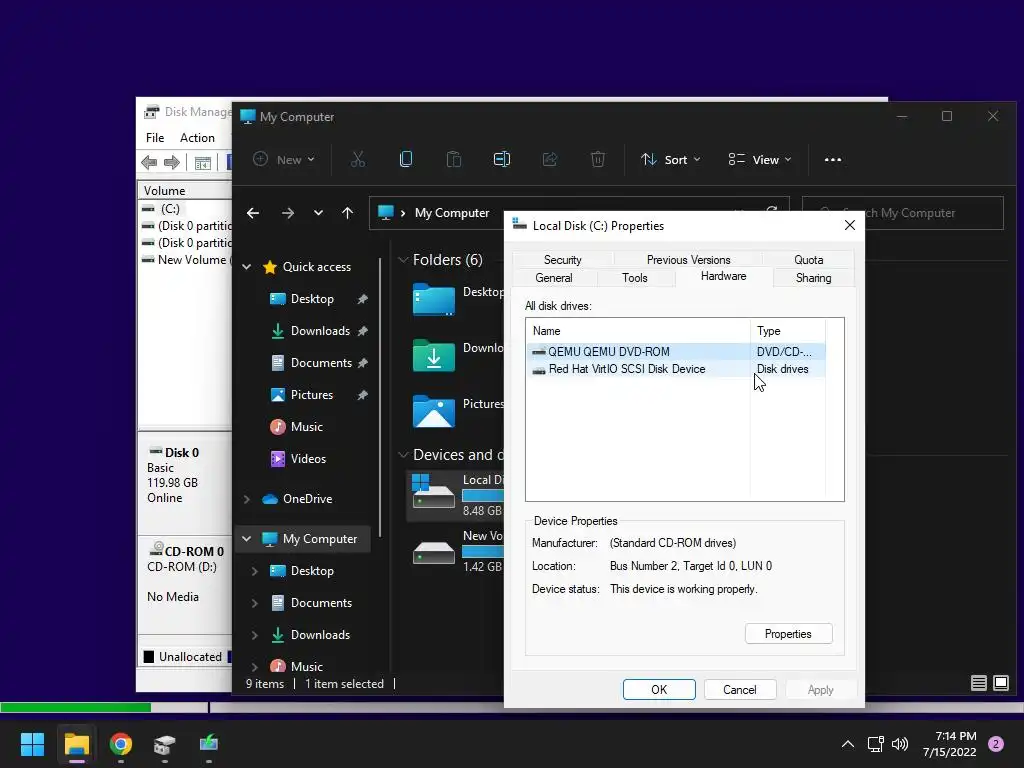Select Videos in Quick access
1024x768 pixels.
(x=308, y=459)
